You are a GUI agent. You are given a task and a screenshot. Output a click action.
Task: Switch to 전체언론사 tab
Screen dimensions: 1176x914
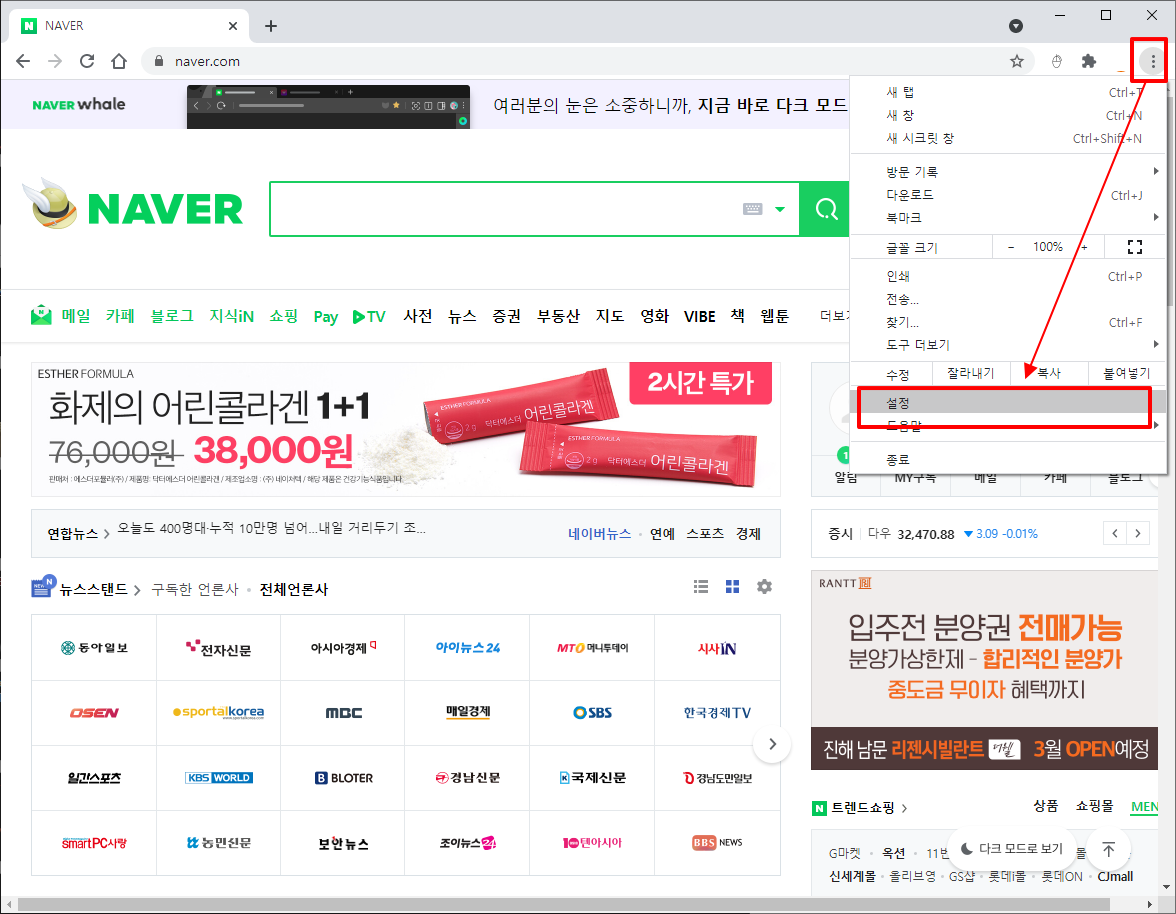click(x=294, y=589)
